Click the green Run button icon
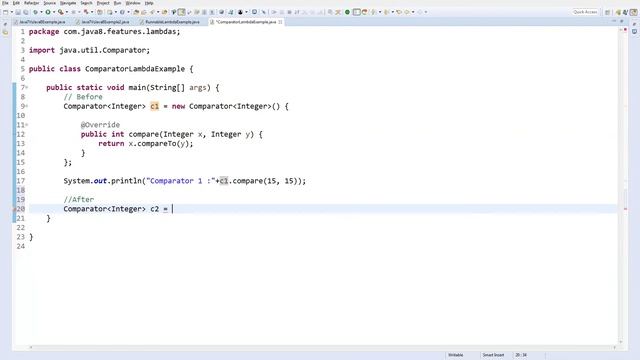The height and width of the screenshot is (360, 640). point(48,12)
